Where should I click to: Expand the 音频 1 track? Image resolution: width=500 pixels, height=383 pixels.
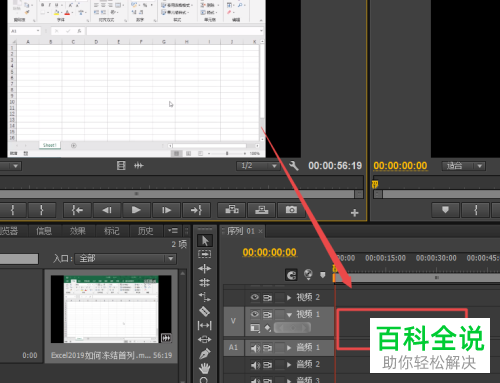pos(289,348)
